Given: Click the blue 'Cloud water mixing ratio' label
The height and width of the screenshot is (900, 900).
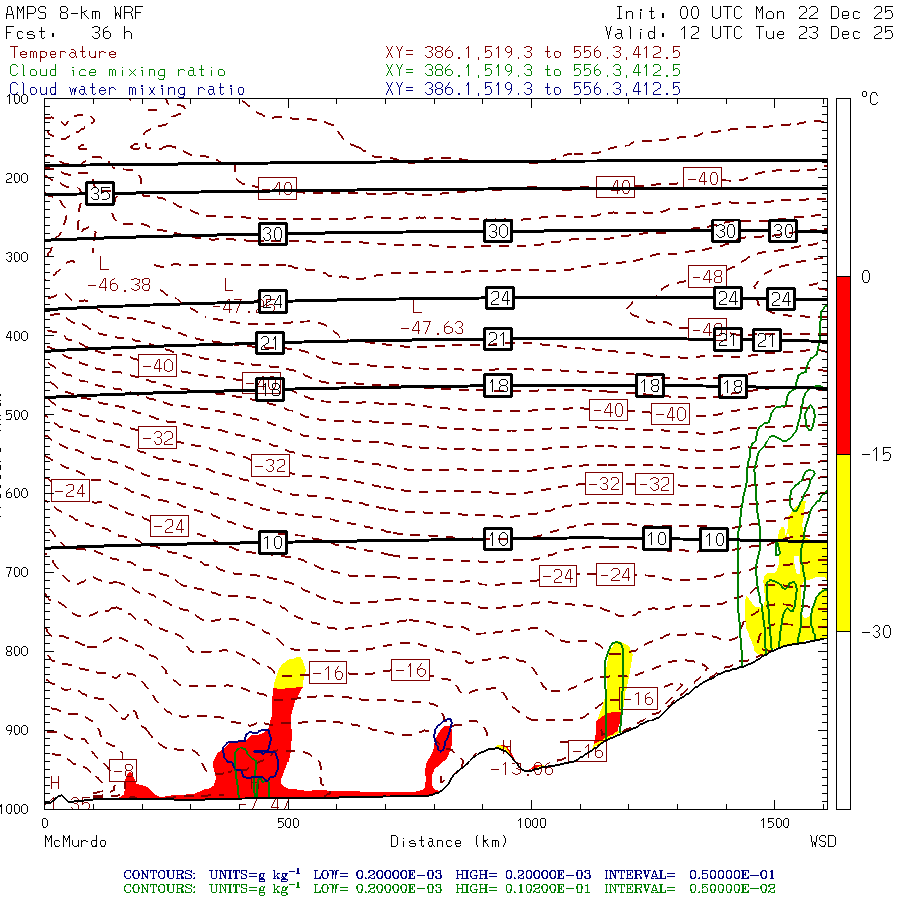Looking at the screenshot, I should pyautogui.click(x=127, y=90).
